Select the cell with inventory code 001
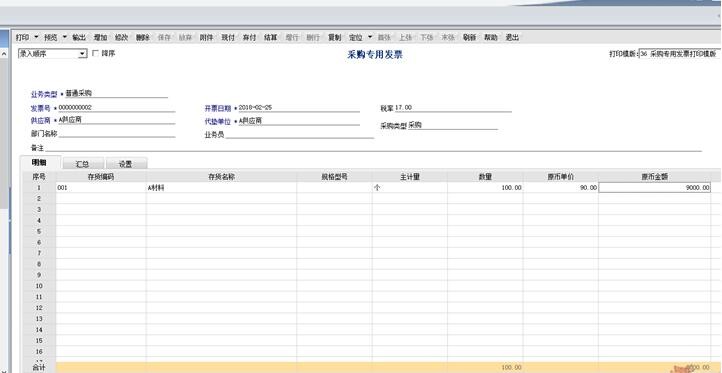Screen dimensions: 722x373 click(x=101, y=187)
